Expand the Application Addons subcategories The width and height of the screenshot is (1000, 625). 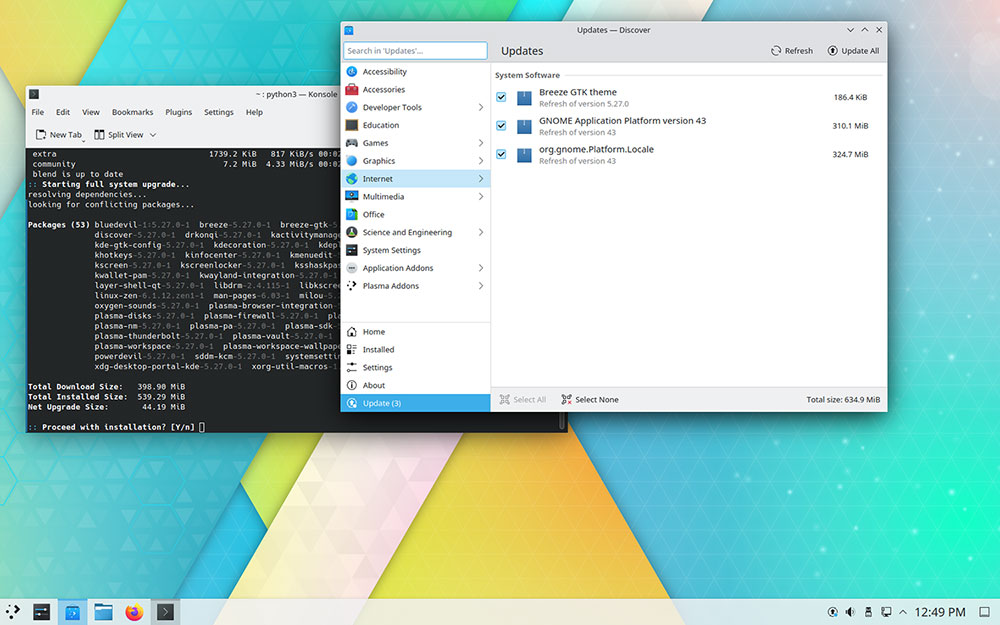[481, 268]
